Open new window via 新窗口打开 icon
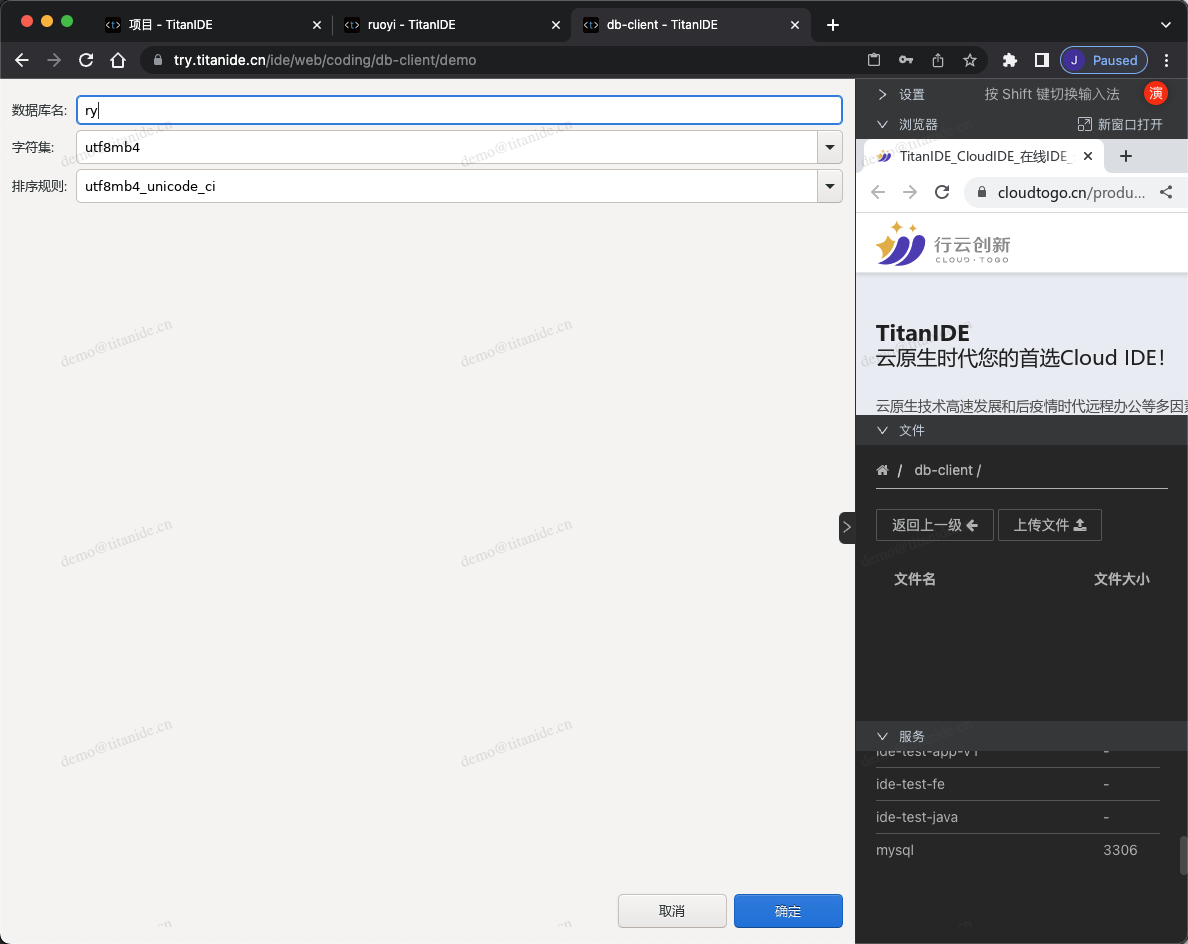Screen dimensions: 1188x944 click(x=1084, y=124)
